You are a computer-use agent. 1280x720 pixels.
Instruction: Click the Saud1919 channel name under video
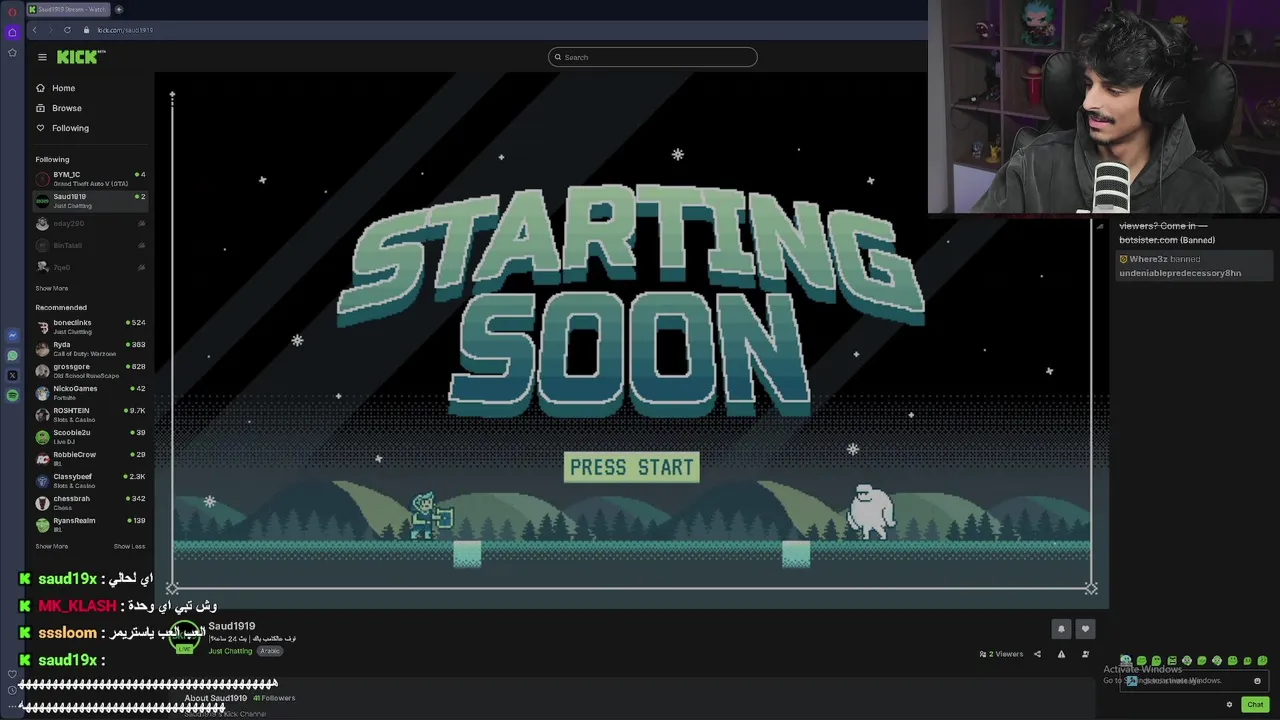pyautogui.click(x=232, y=626)
